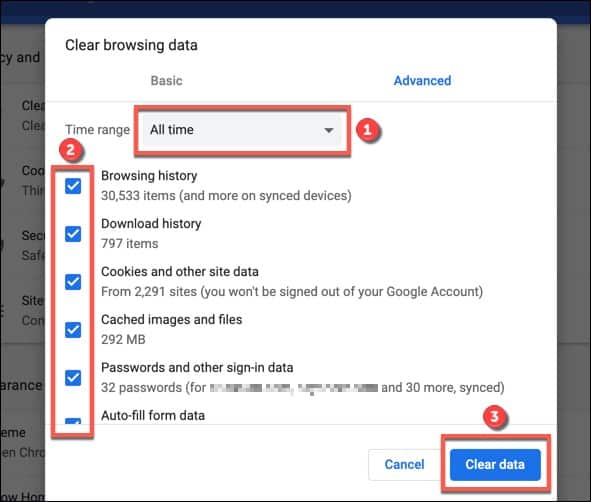The height and width of the screenshot is (502, 591).
Task: Click the red number 1 annotation marker
Action: pos(367,130)
